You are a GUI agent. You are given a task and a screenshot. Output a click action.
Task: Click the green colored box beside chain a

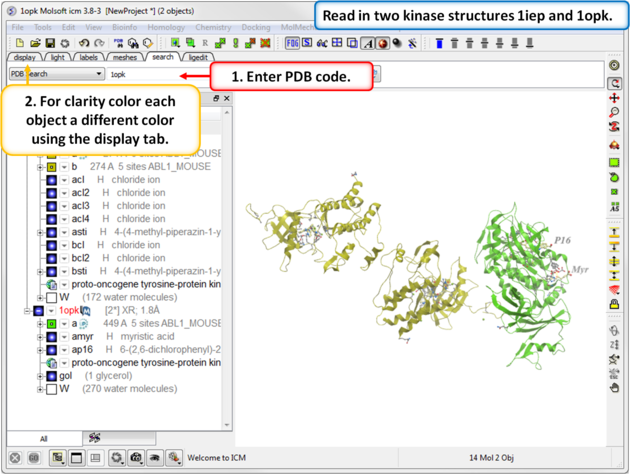coord(50,324)
